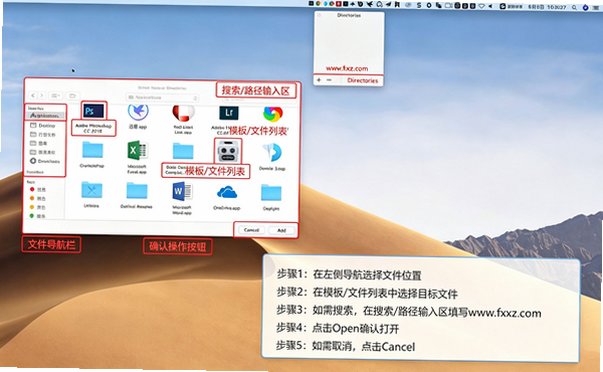The width and height of the screenshot is (603, 372).
Task: Select the Microsoft Excel.app icon
Action: pyautogui.click(x=137, y=151)
